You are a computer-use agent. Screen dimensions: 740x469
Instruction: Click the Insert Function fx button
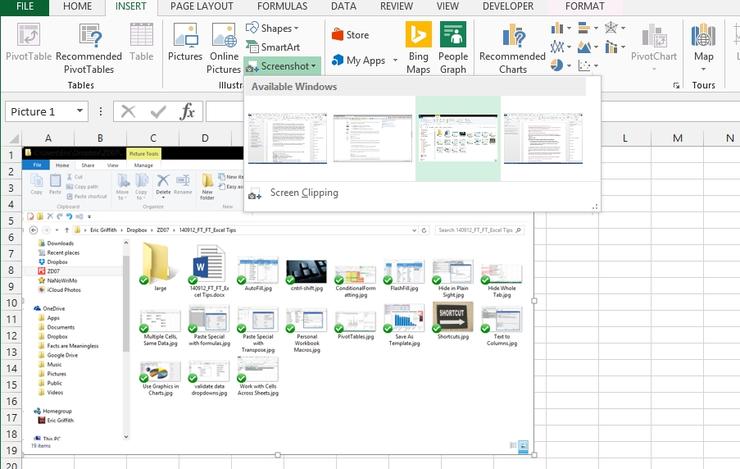coord(187,111)
